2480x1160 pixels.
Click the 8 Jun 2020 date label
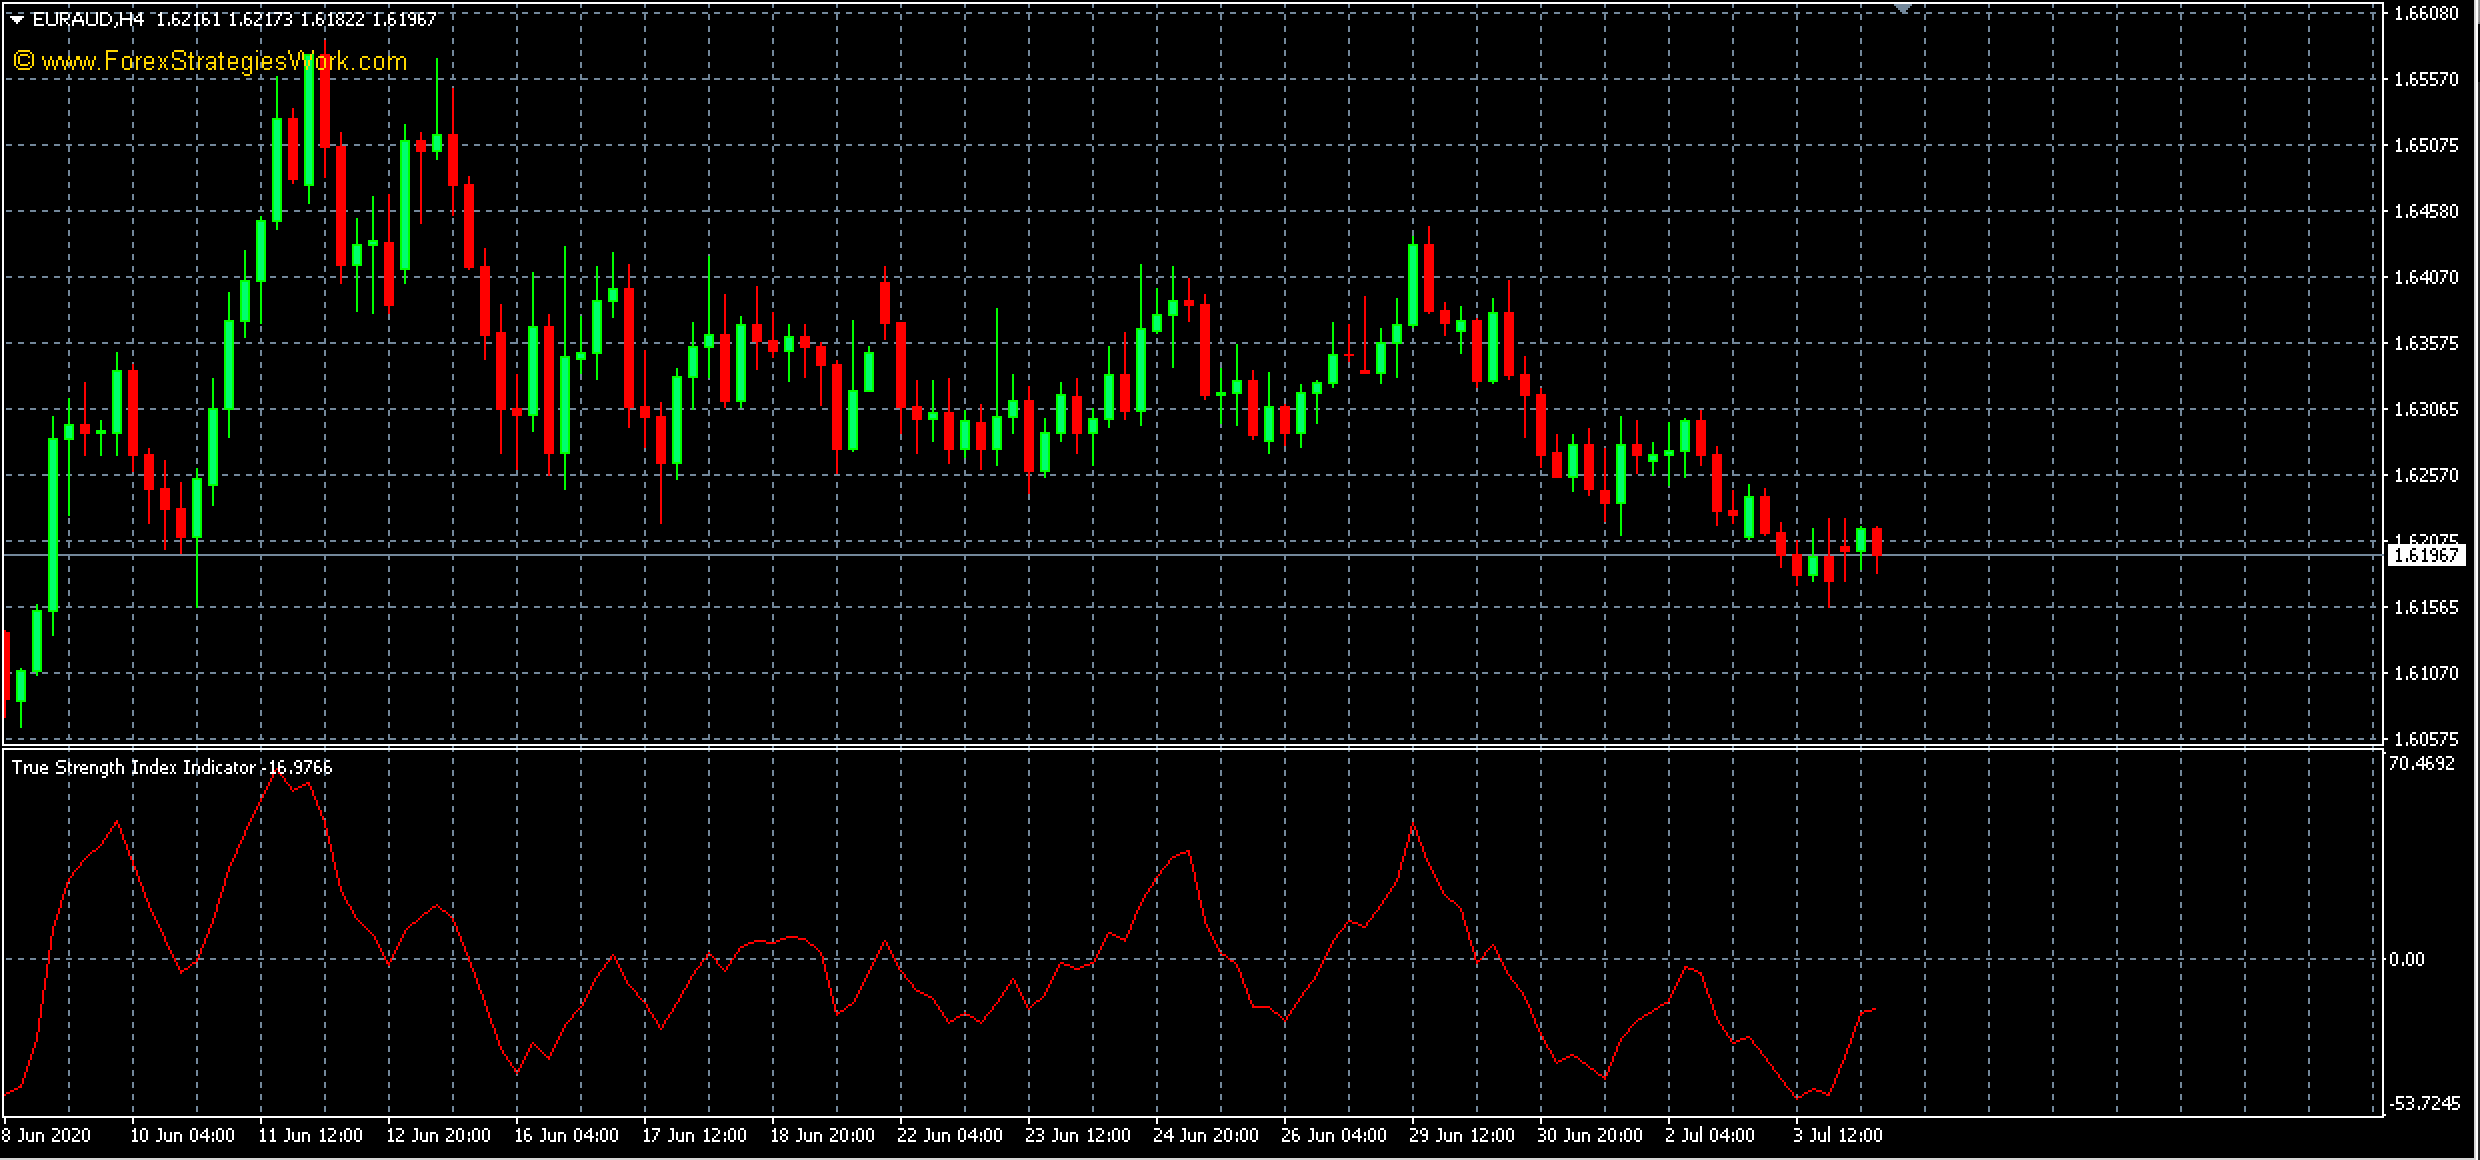(46, 1136)
